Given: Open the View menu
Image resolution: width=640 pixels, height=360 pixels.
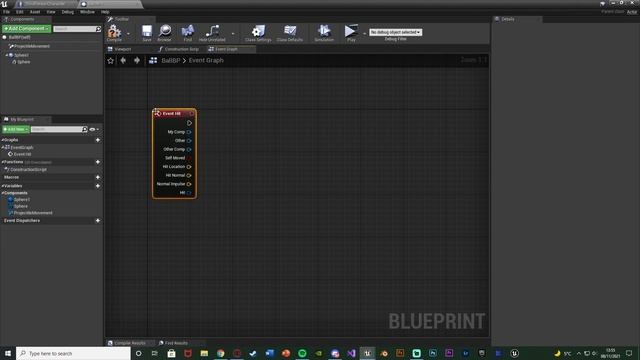Looking at the screenshot, I should pyautogui.click(x=51, y=12).
